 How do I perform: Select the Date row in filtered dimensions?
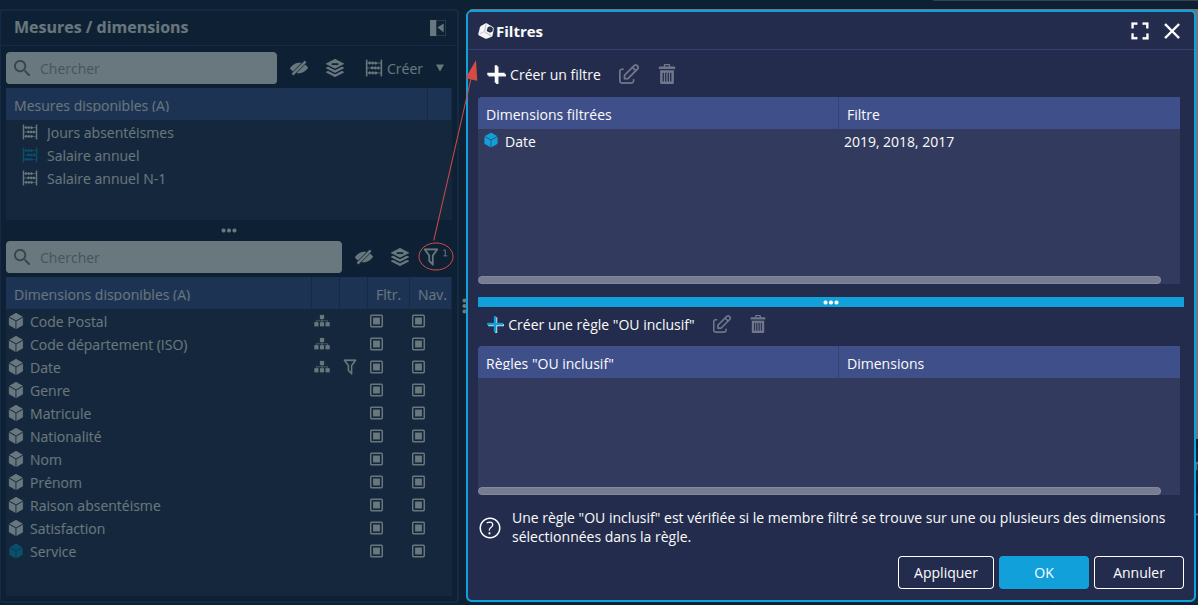520,142
